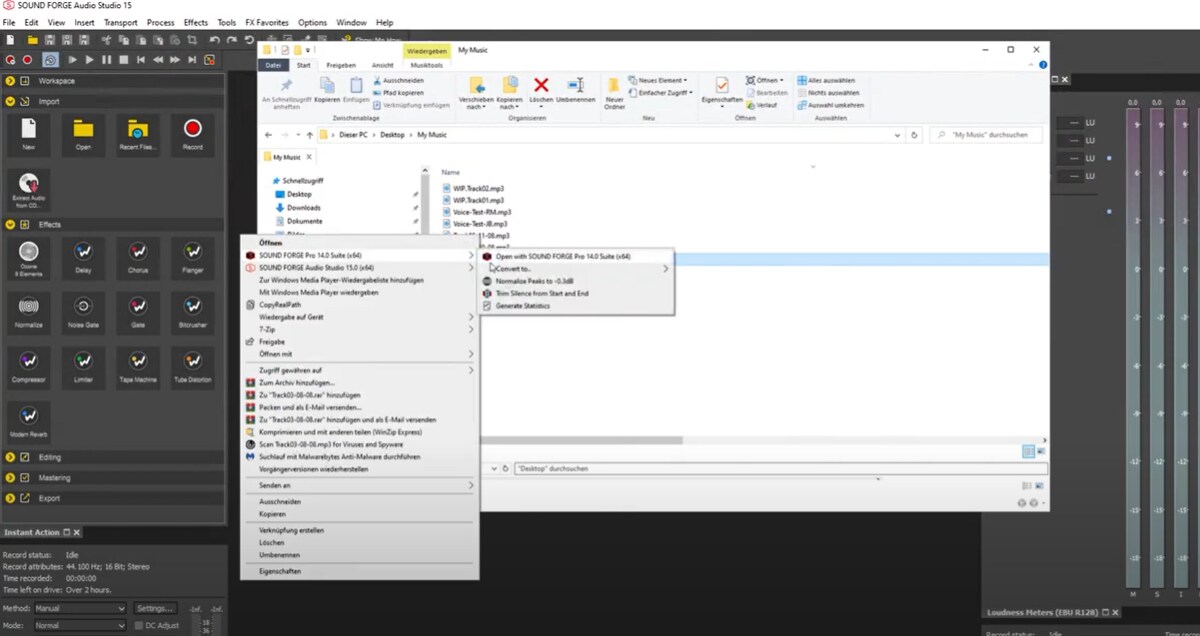Open the Recent Files tile
The image size is (1200, 636).
[138, 133]
